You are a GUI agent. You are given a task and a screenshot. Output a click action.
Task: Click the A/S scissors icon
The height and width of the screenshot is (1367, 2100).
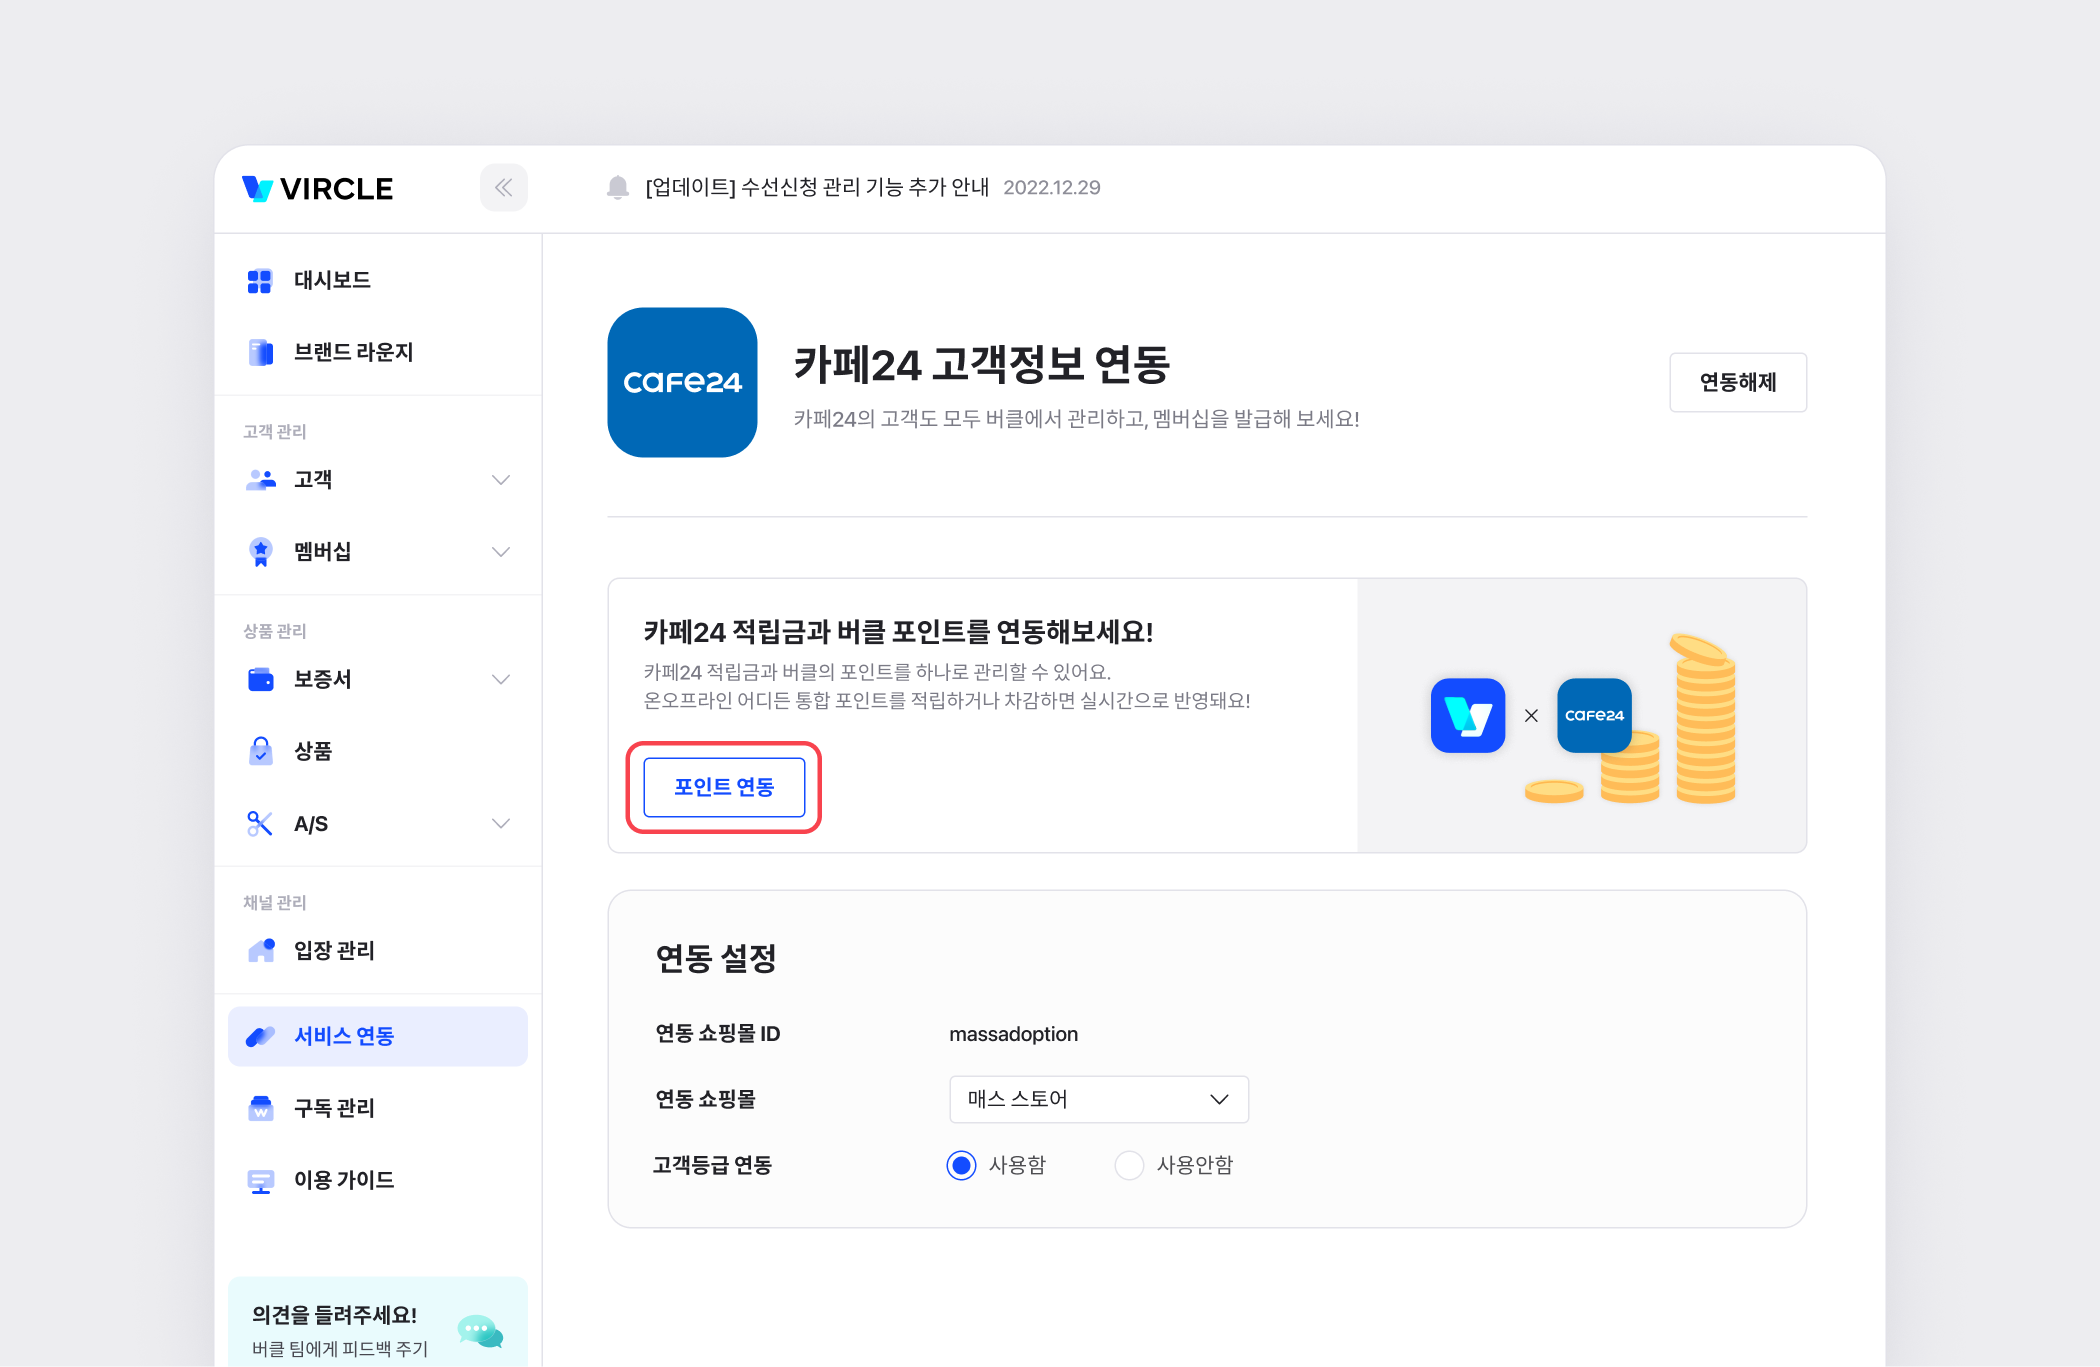click(260, 824)
